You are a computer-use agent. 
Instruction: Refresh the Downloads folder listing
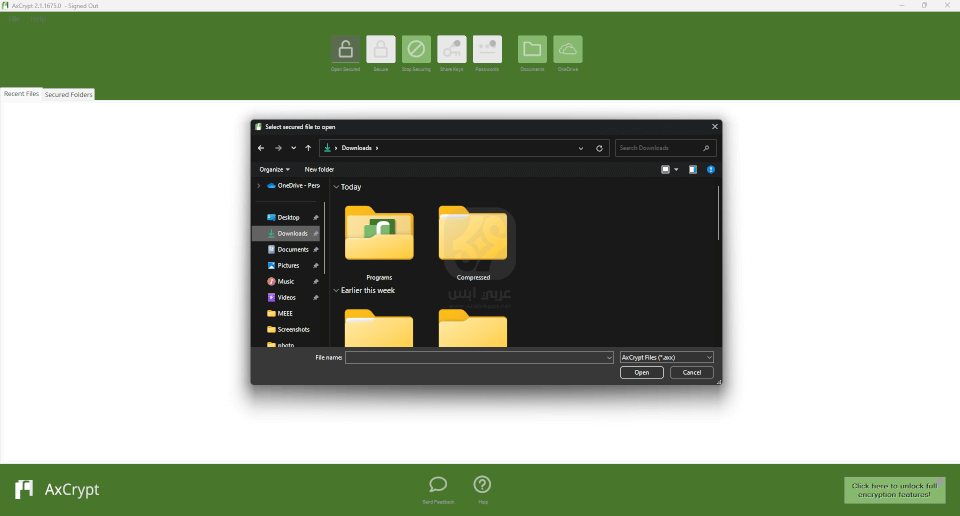600,148
